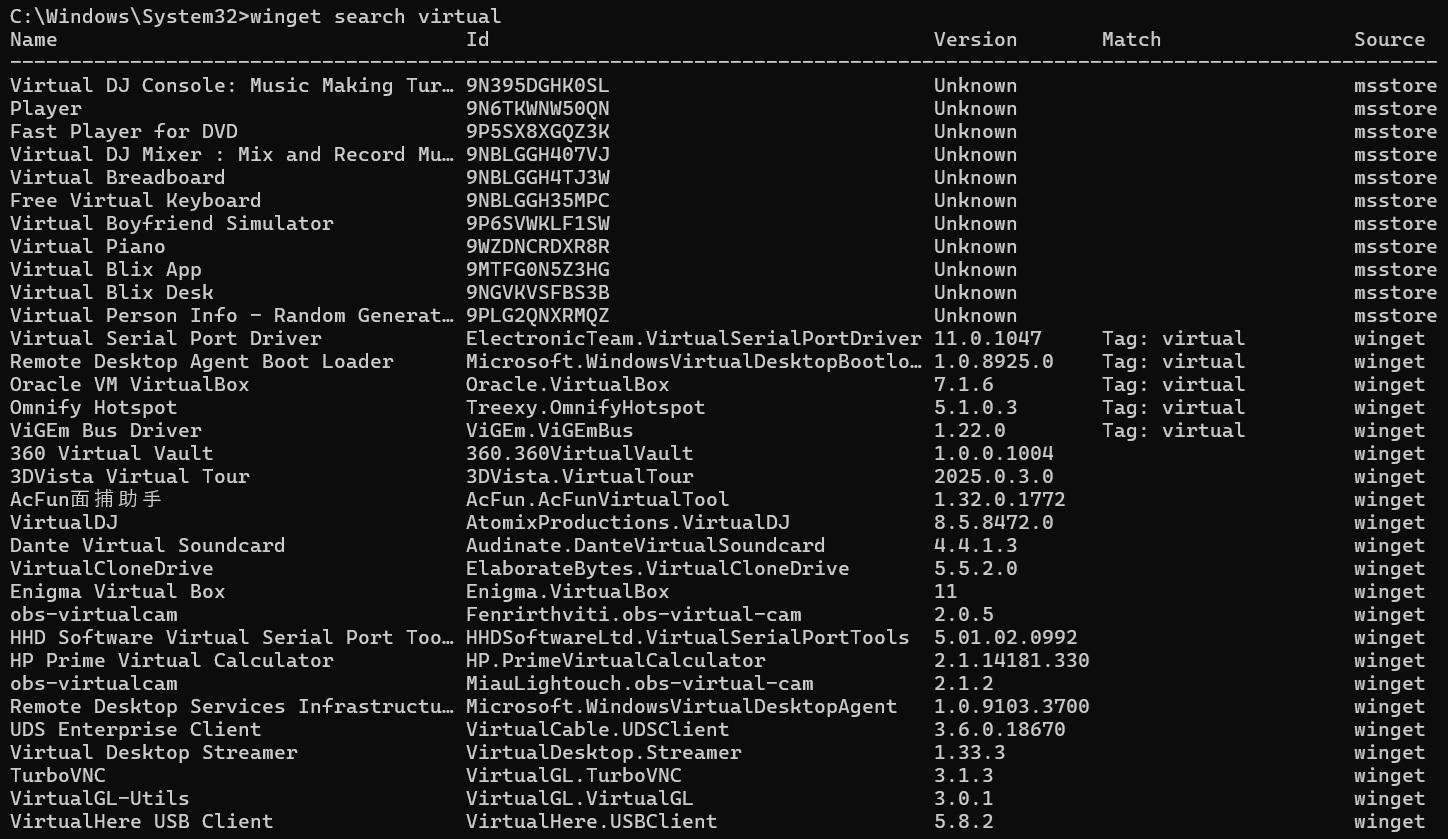Click 'Tag: virtual' on Omnify Hotspot row
The height and width of the screenshot is (839, 1448).
[1173, 407]
